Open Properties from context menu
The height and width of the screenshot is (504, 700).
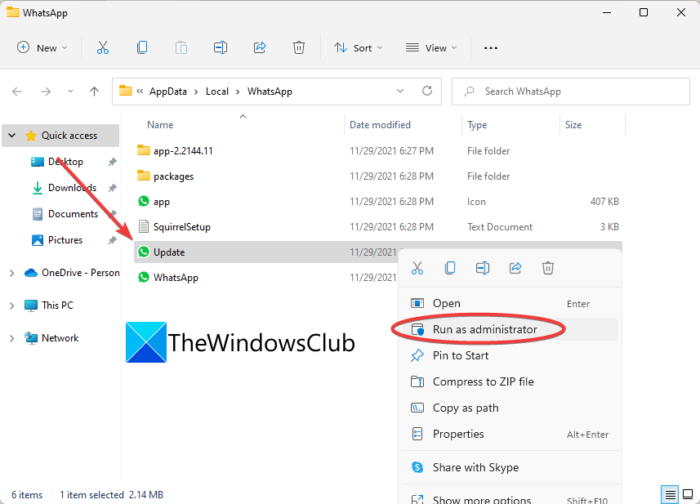(x=509, y=434)
